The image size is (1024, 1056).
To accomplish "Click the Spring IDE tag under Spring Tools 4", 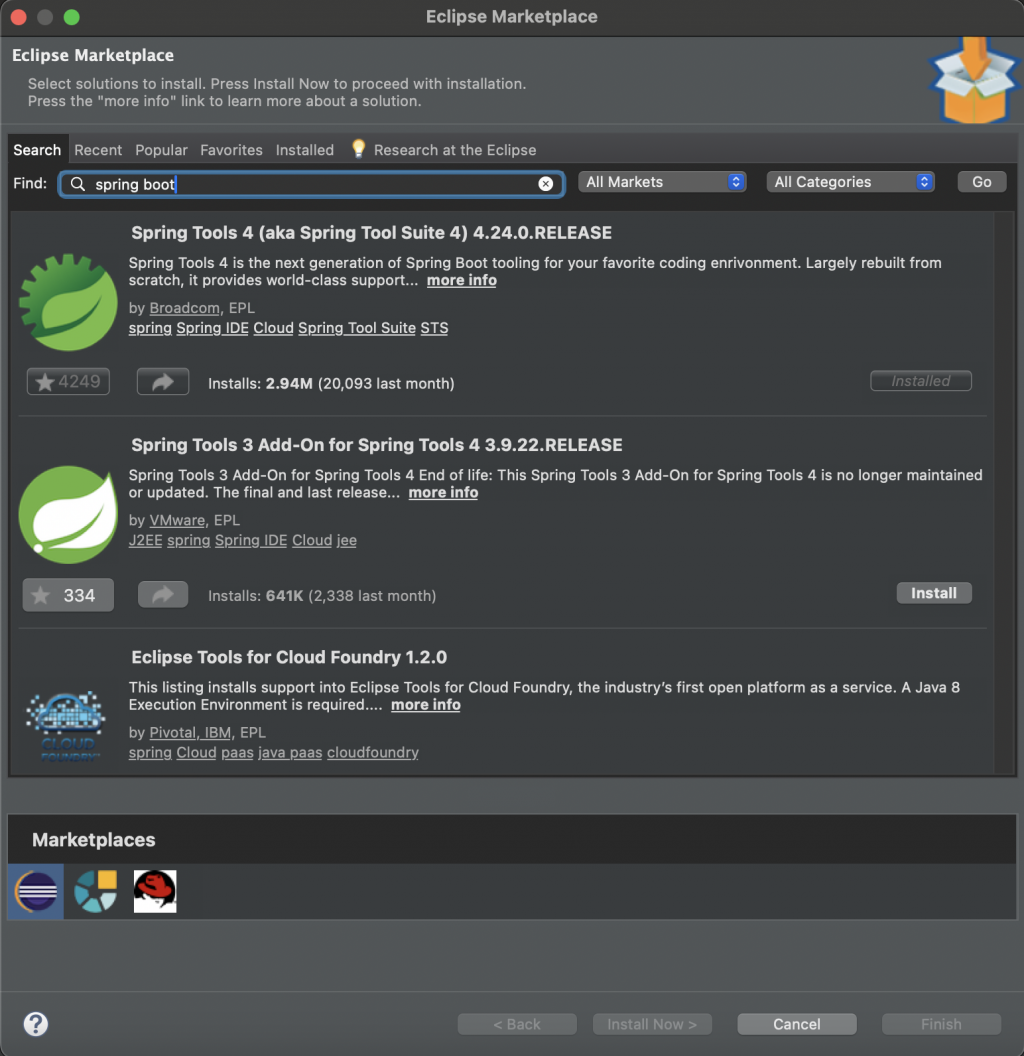I will click(212, 328).
